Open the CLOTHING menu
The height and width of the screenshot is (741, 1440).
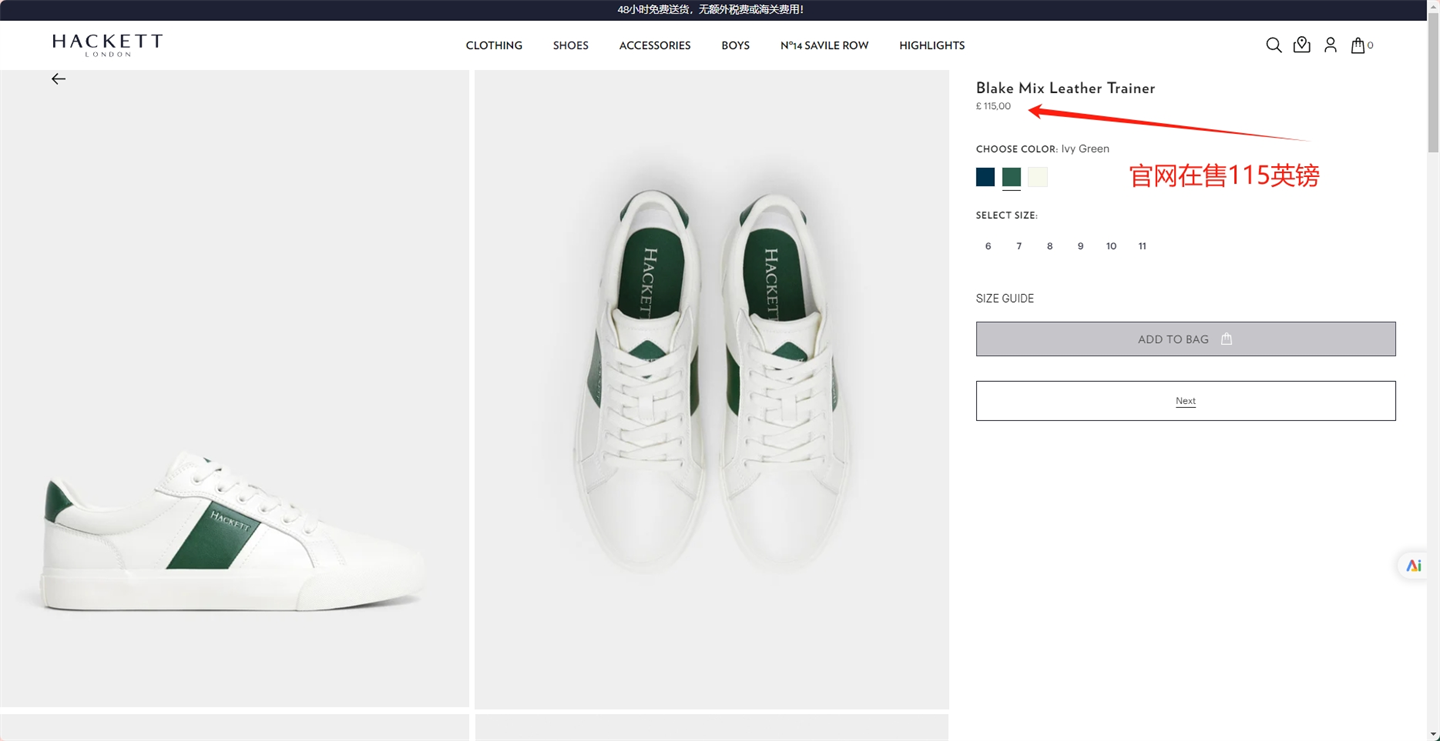pyautogui.click(x=494, y=46)
